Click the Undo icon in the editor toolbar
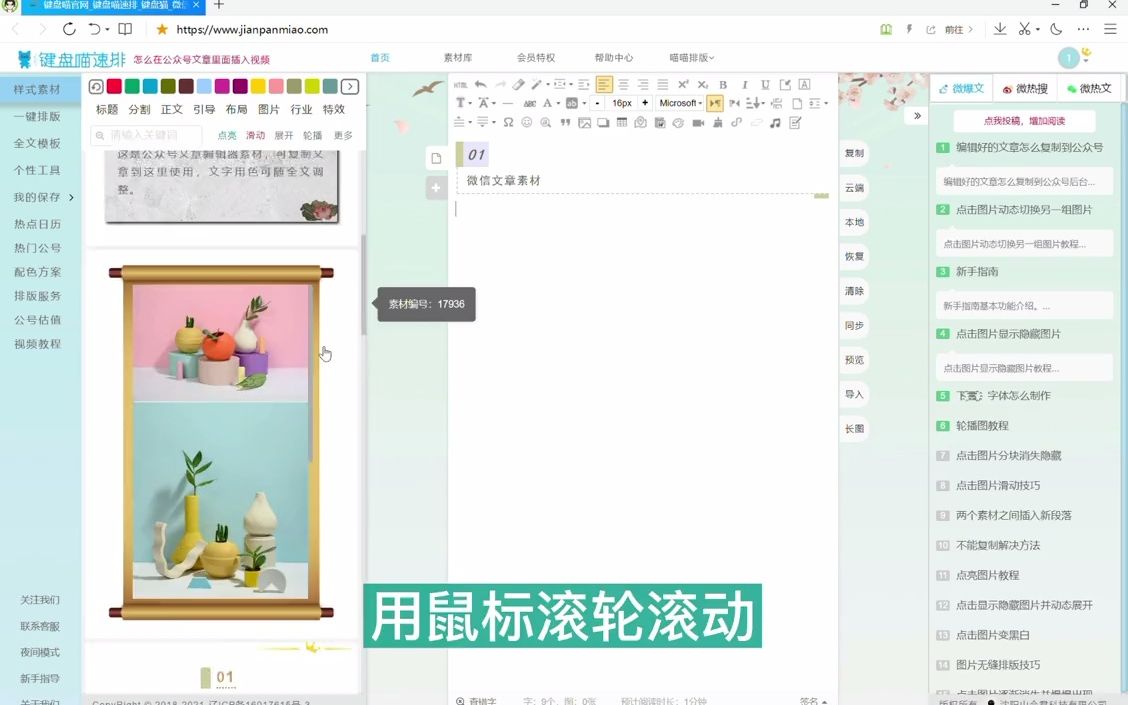This screenshot has height=705, width=1128. click(481, 86)
